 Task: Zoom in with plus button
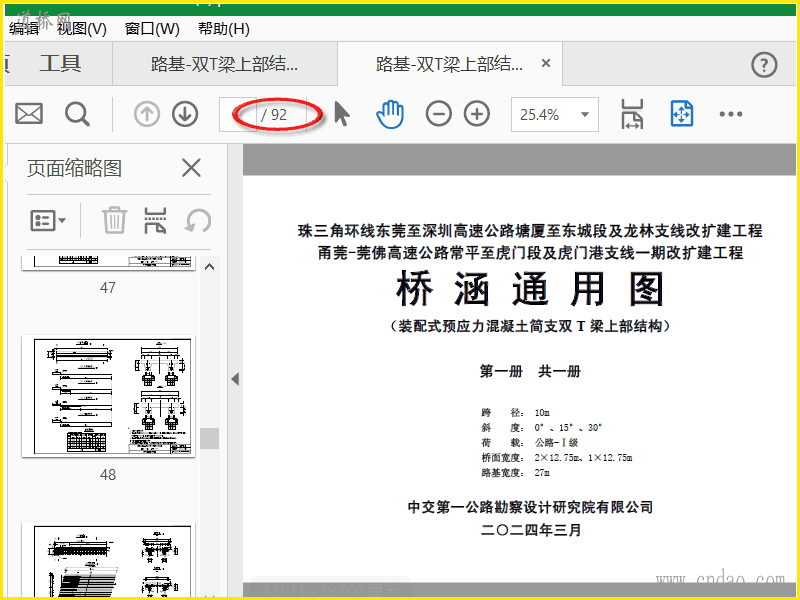point(477,114)
